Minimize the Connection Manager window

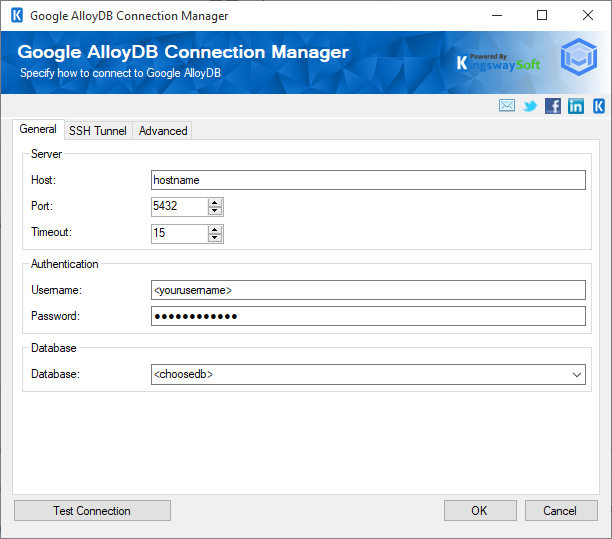(x=496, y=16)
